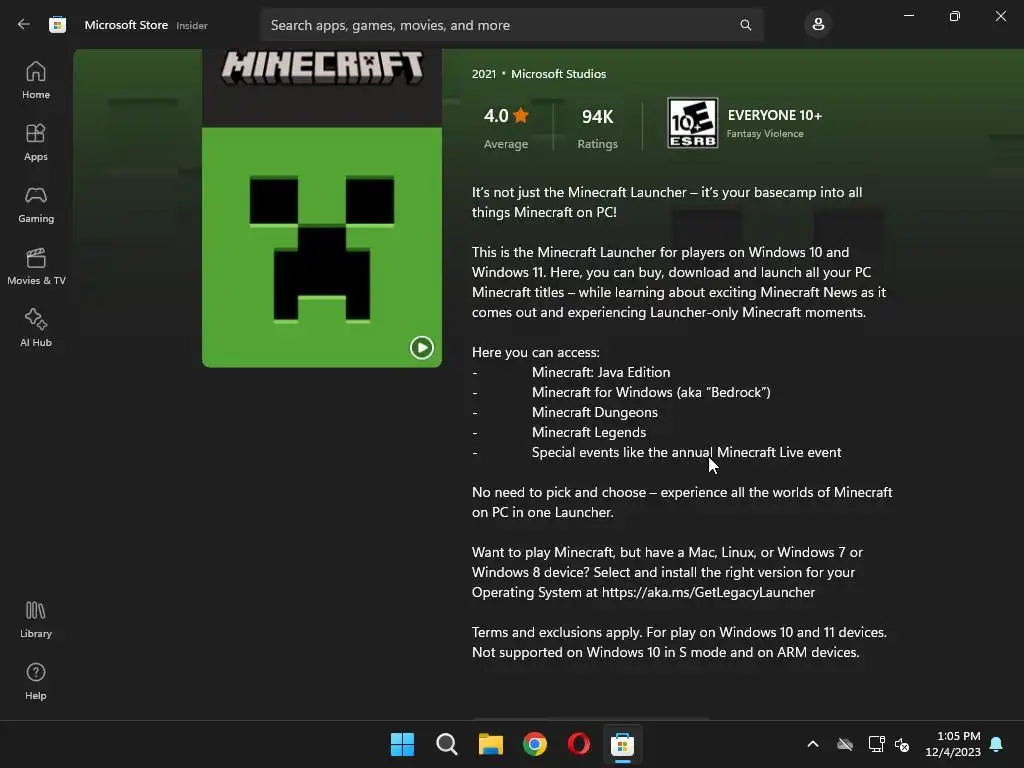Click the https://aka.ms/GetLegacyLauncher URL text
Image resolution: width=1024 pixels, height=768 pixels.
point(708,592)
